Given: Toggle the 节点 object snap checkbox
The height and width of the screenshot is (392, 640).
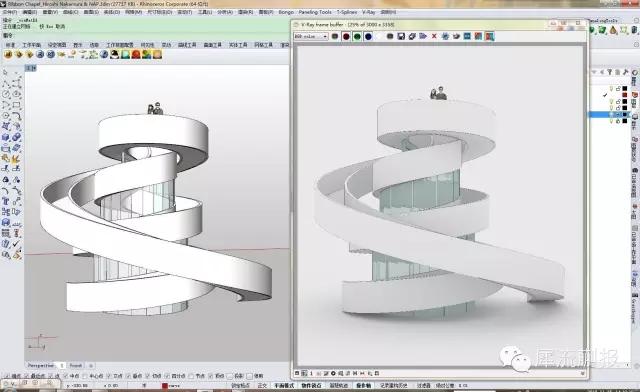Looking at the screenshot, I should pos(191,376).
